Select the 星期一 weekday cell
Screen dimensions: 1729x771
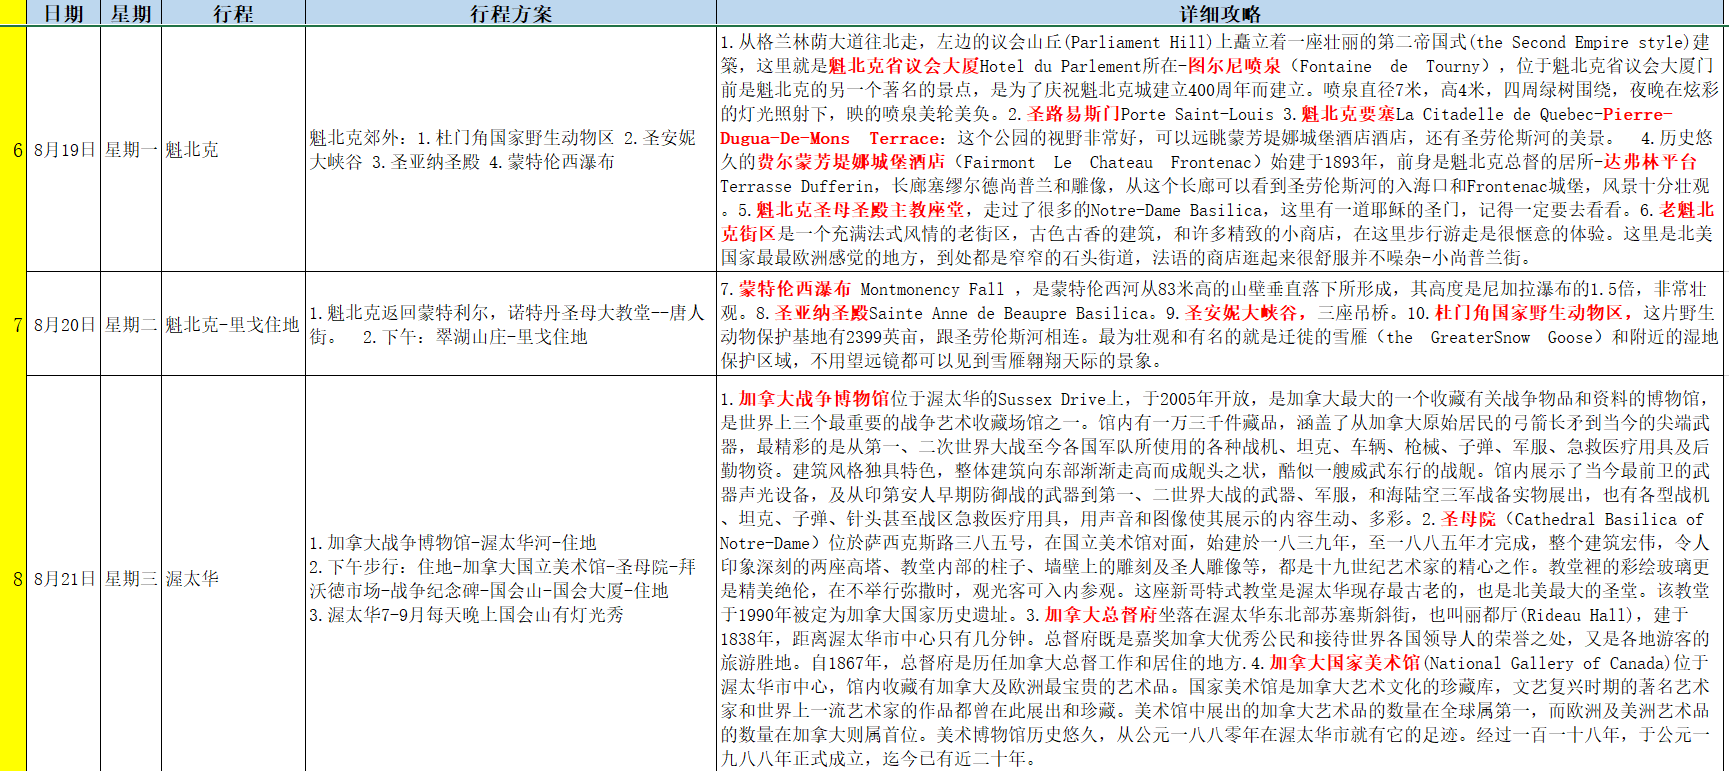(x=131, y=149)
